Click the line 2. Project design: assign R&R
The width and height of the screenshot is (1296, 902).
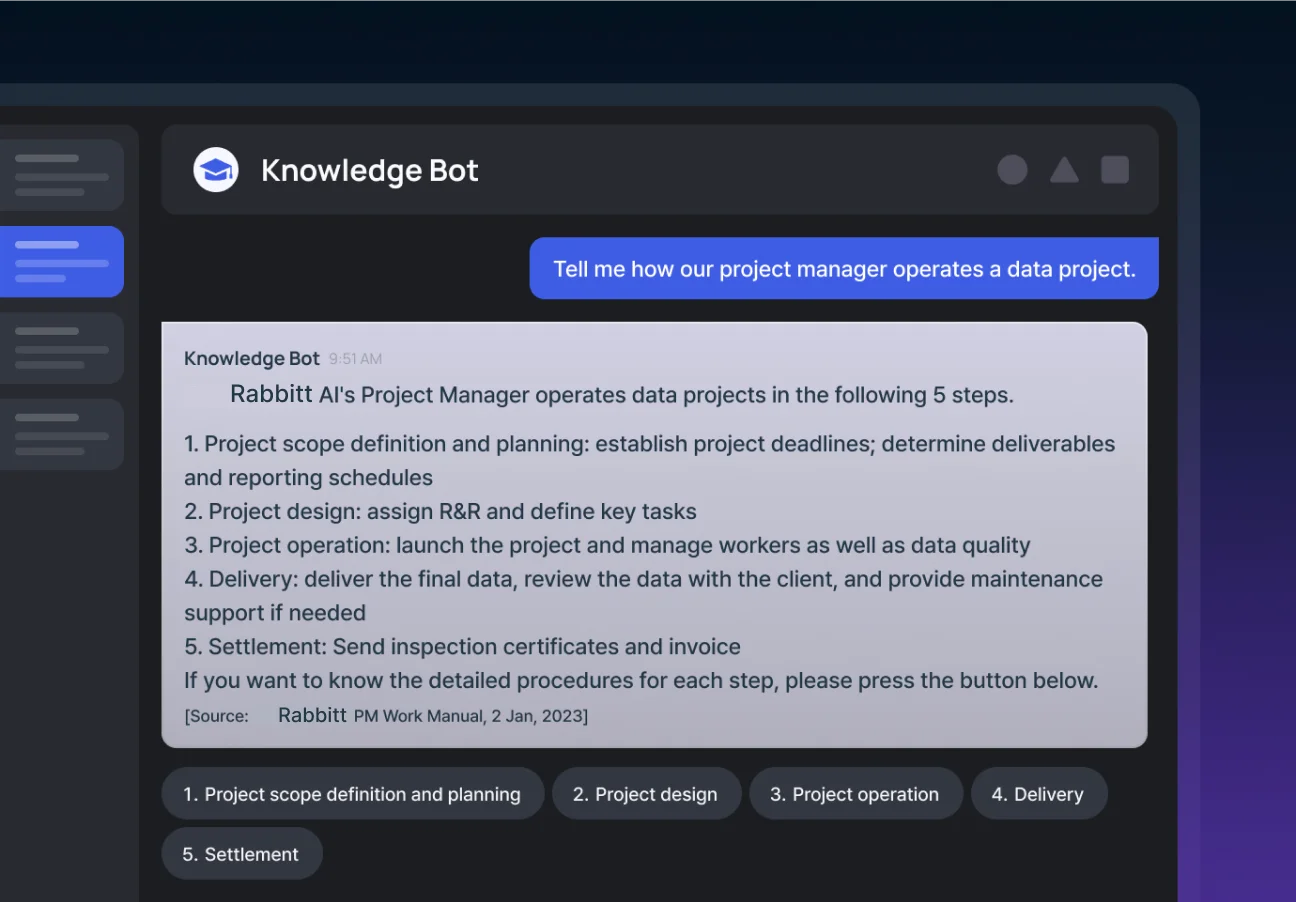point(440,511)
